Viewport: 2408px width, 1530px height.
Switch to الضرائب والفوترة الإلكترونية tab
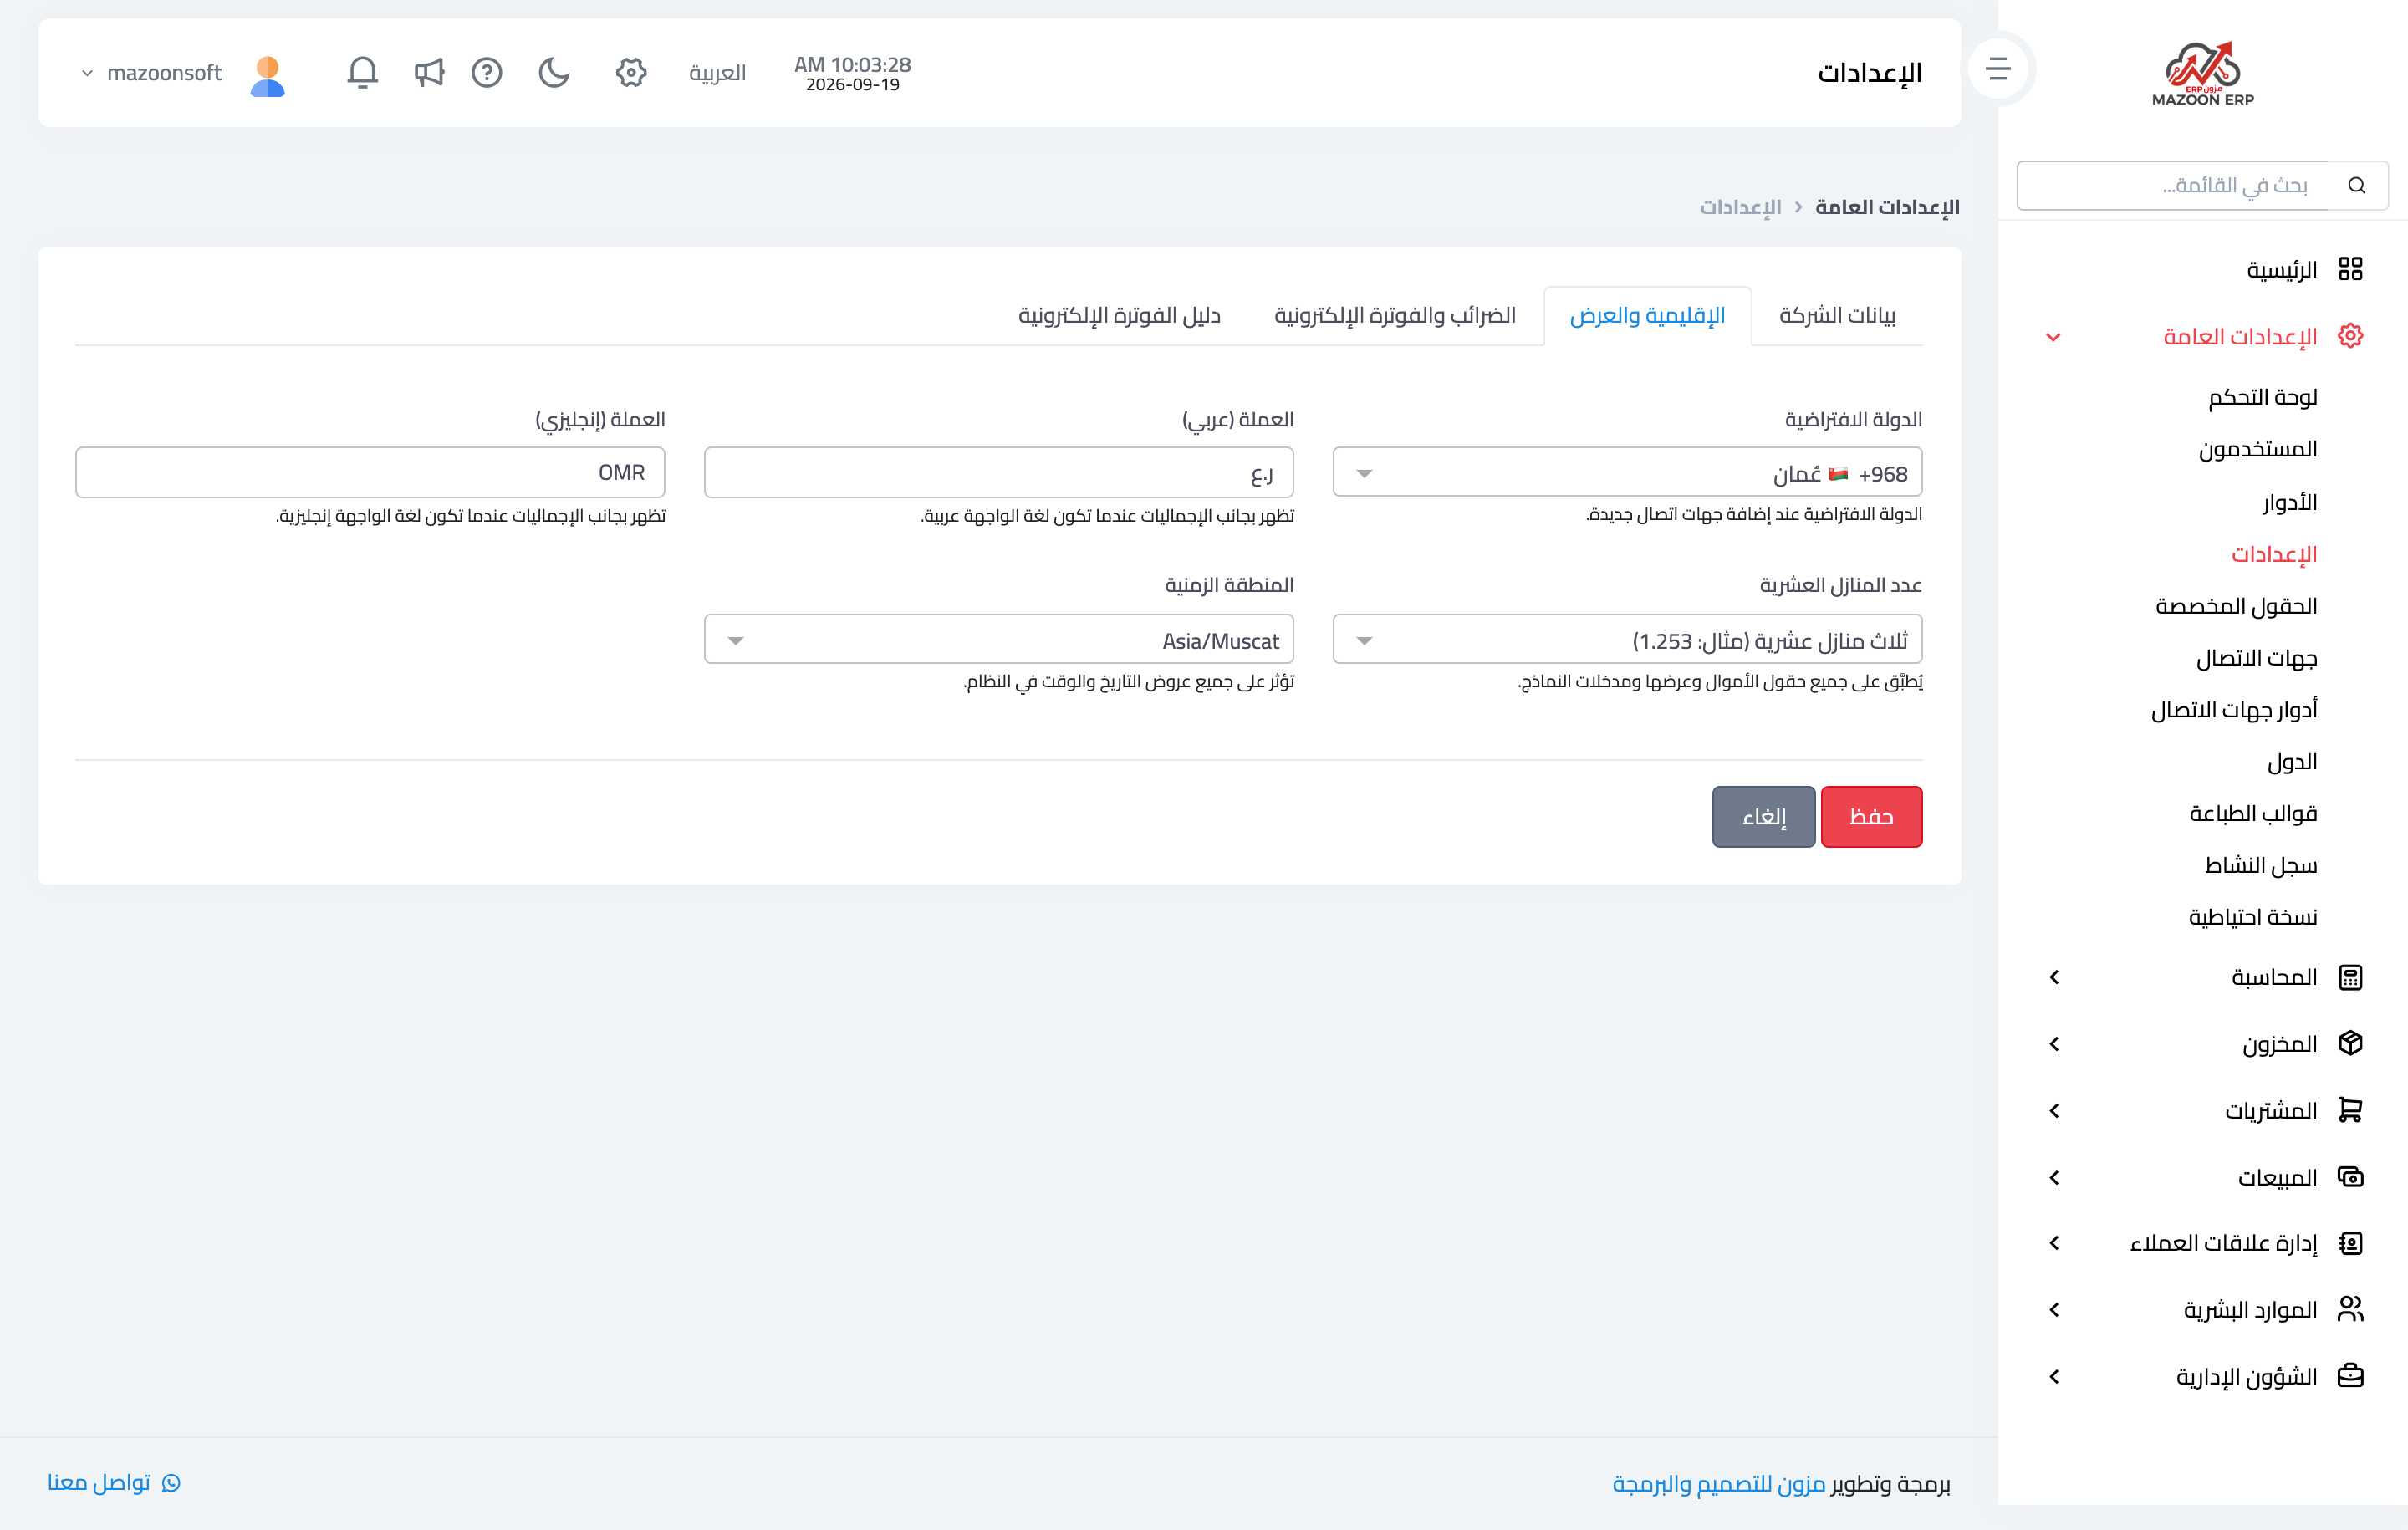[1394, 316]
